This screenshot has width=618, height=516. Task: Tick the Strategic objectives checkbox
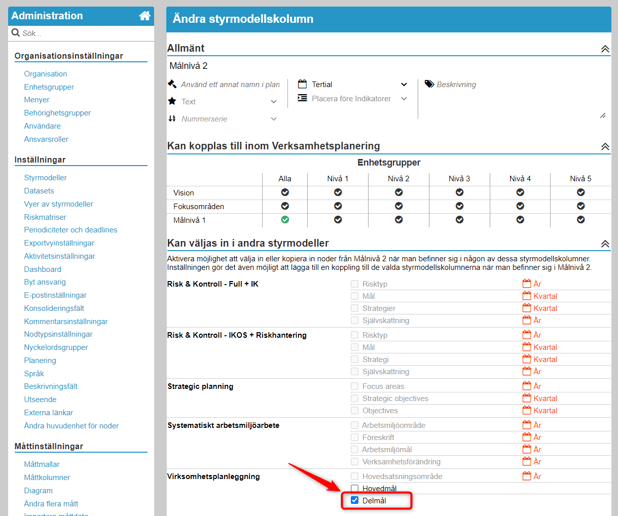(x=355, y=398)
